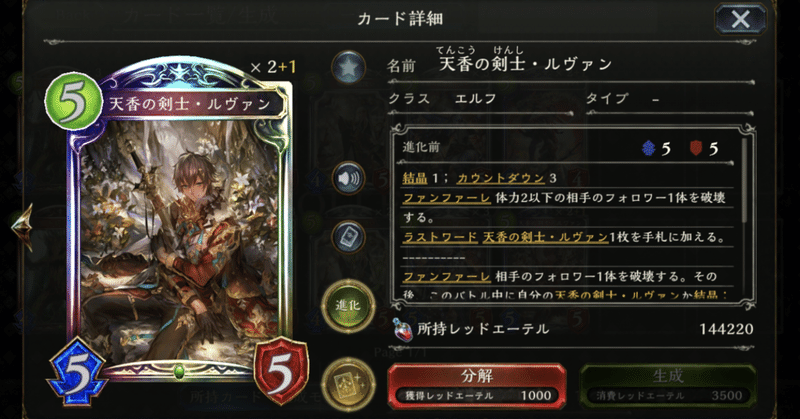
Task: Open the カウントダウン keyword link
Action: [501, 178]
